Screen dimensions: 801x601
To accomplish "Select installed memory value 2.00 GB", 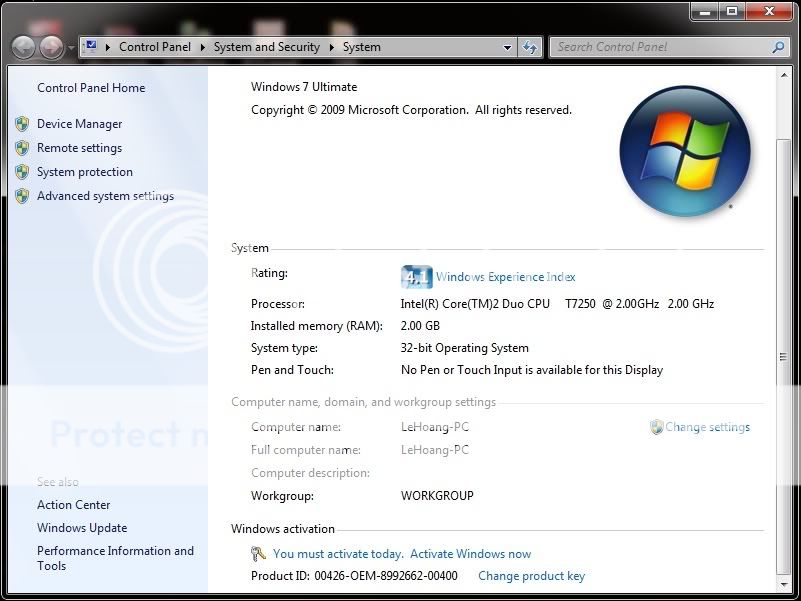I will click(x=420, y=326).
